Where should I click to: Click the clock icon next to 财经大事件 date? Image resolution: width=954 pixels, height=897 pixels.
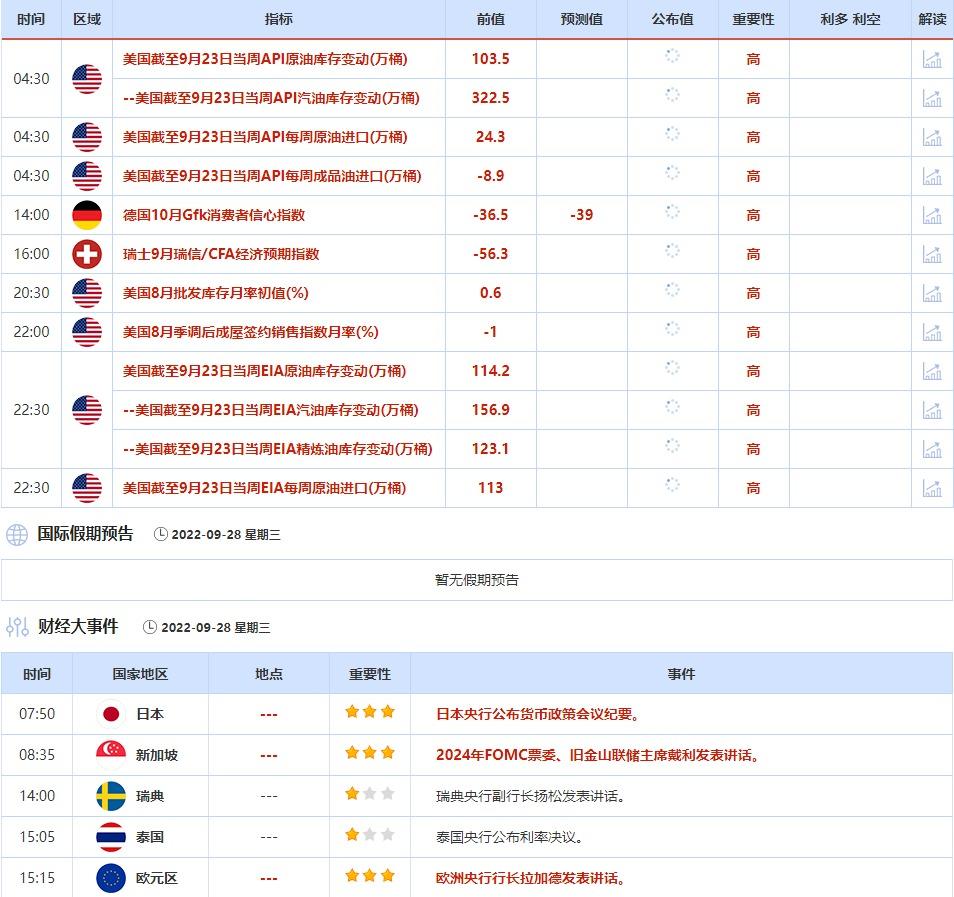(150, 627)
